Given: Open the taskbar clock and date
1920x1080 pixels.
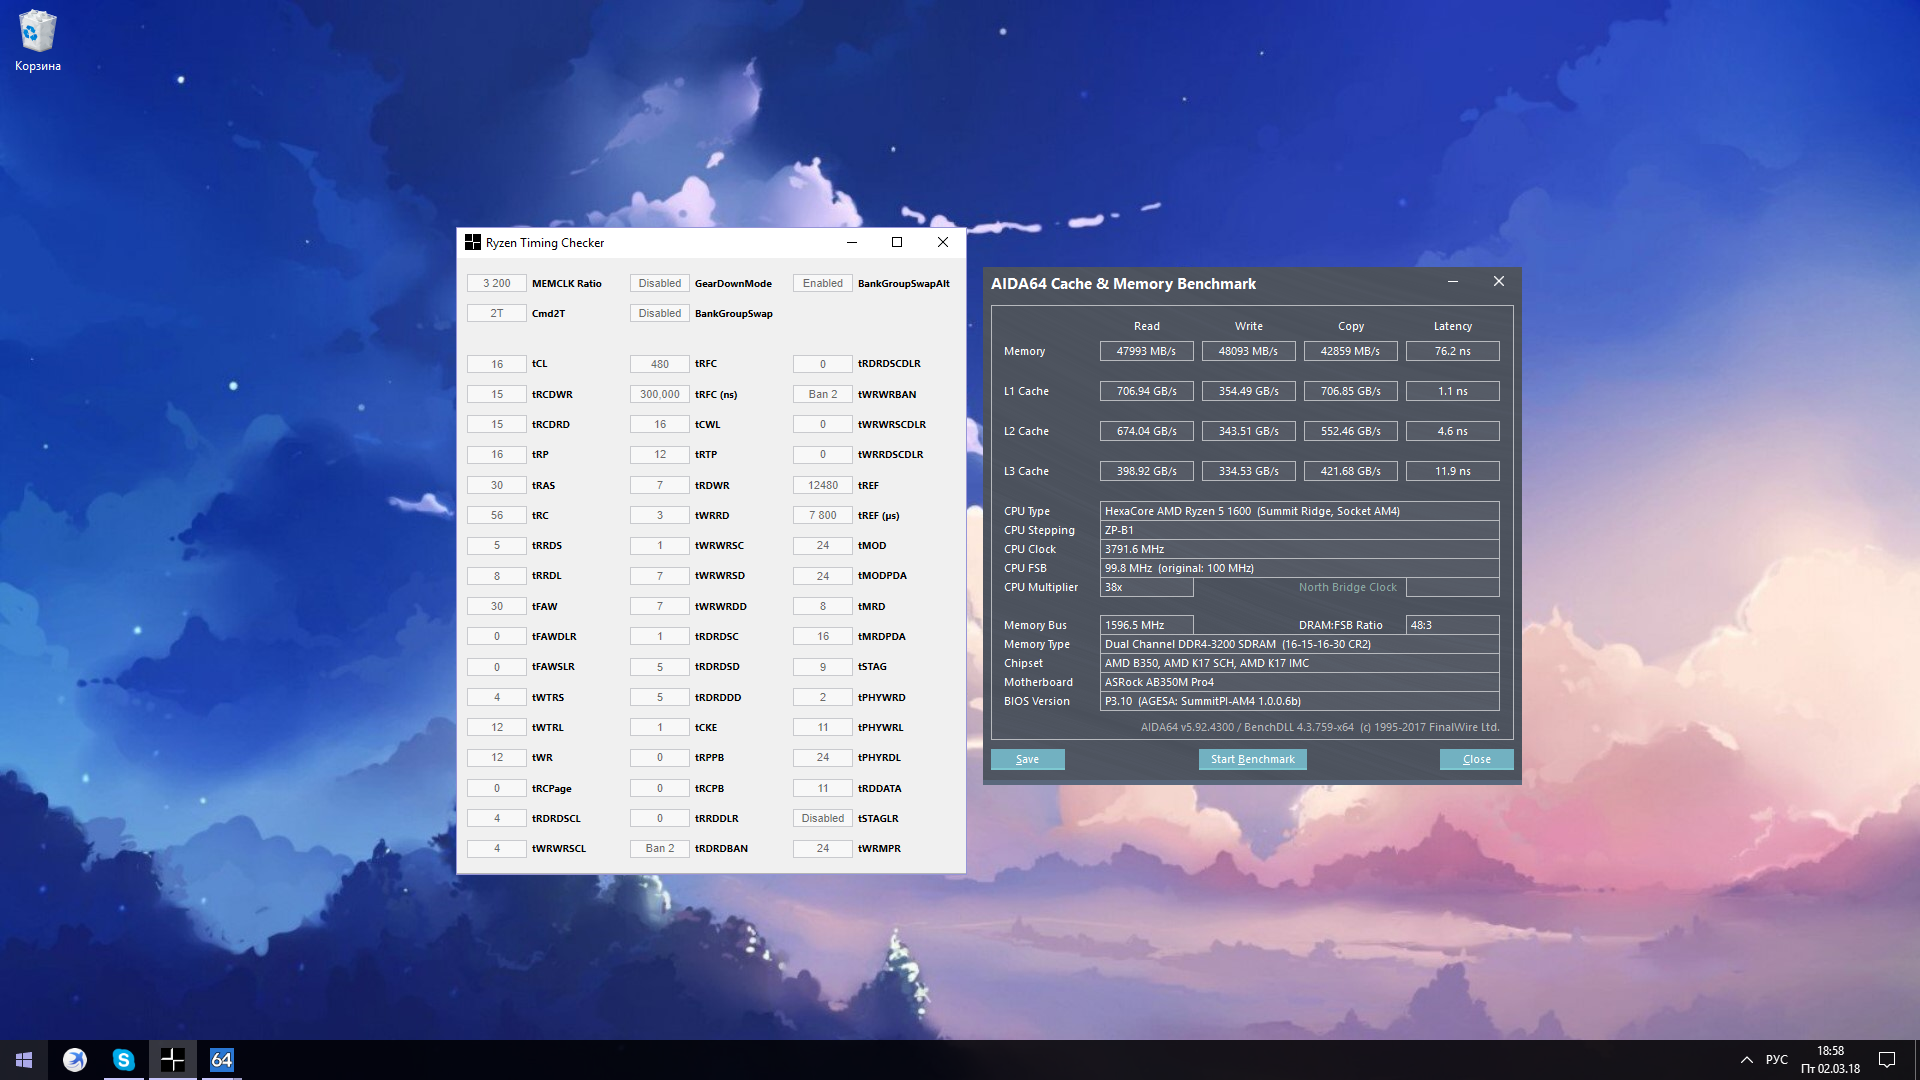Looking at the screenshot, I should [x=1830, y=1059].
